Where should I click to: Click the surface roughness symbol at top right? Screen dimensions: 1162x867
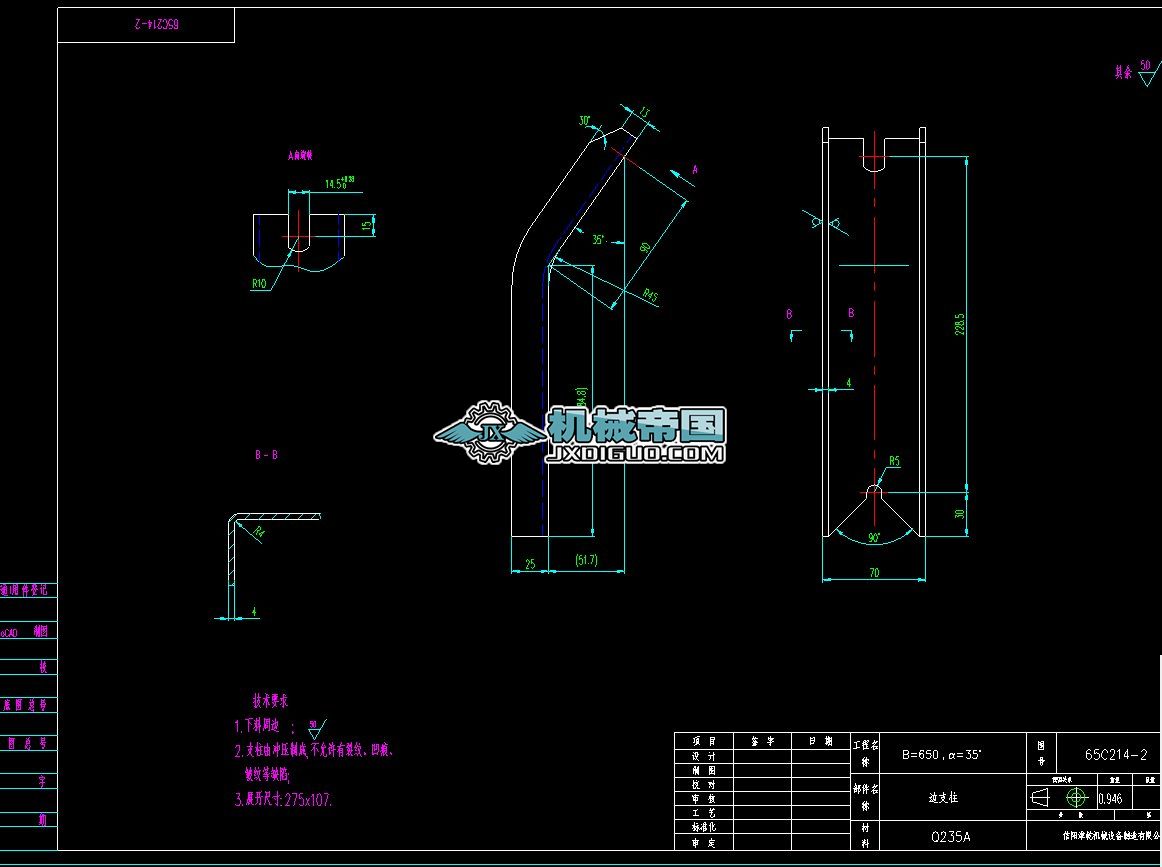coord(1145,74)
